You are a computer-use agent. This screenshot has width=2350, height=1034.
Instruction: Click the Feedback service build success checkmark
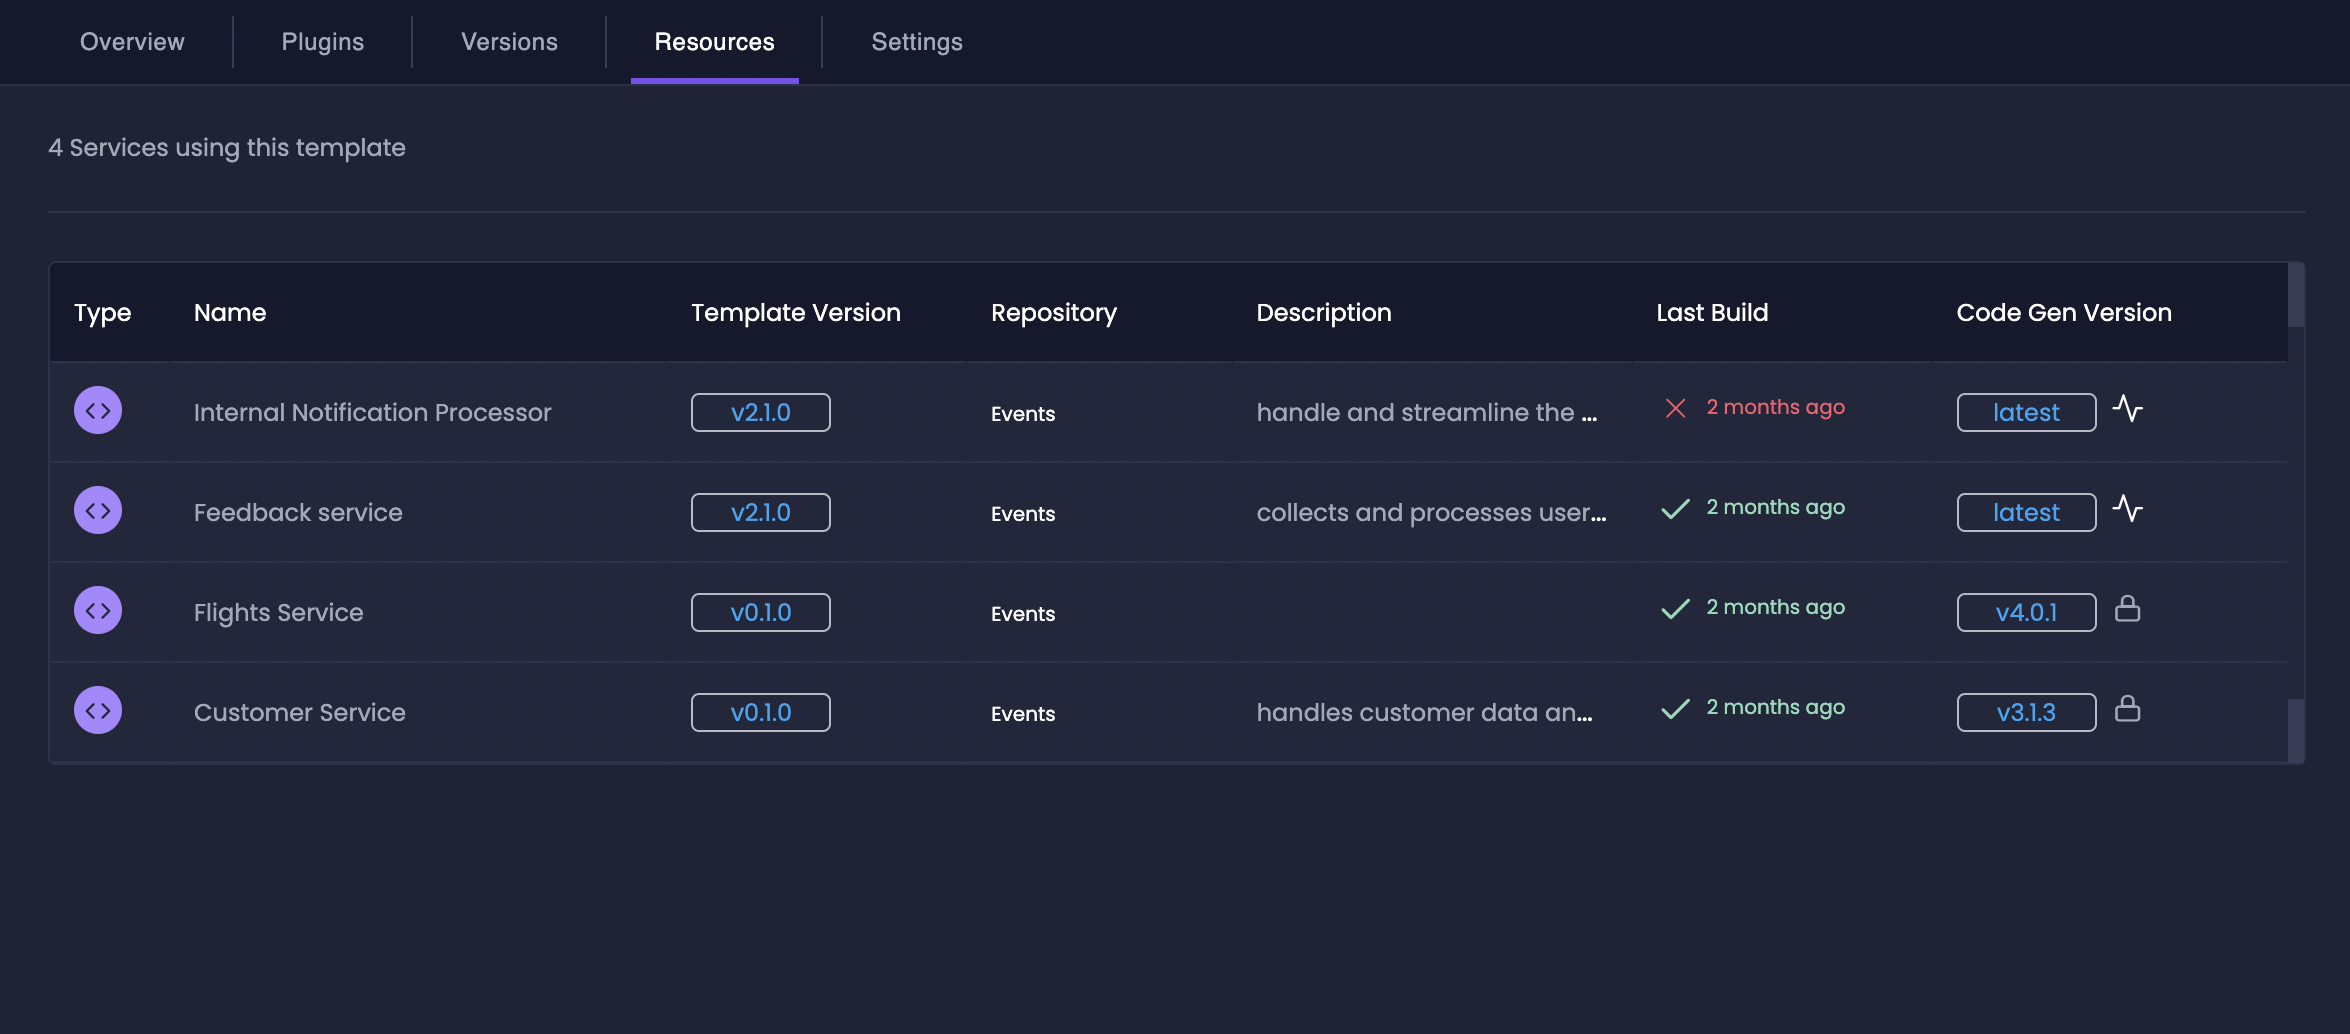(1675, 509)
